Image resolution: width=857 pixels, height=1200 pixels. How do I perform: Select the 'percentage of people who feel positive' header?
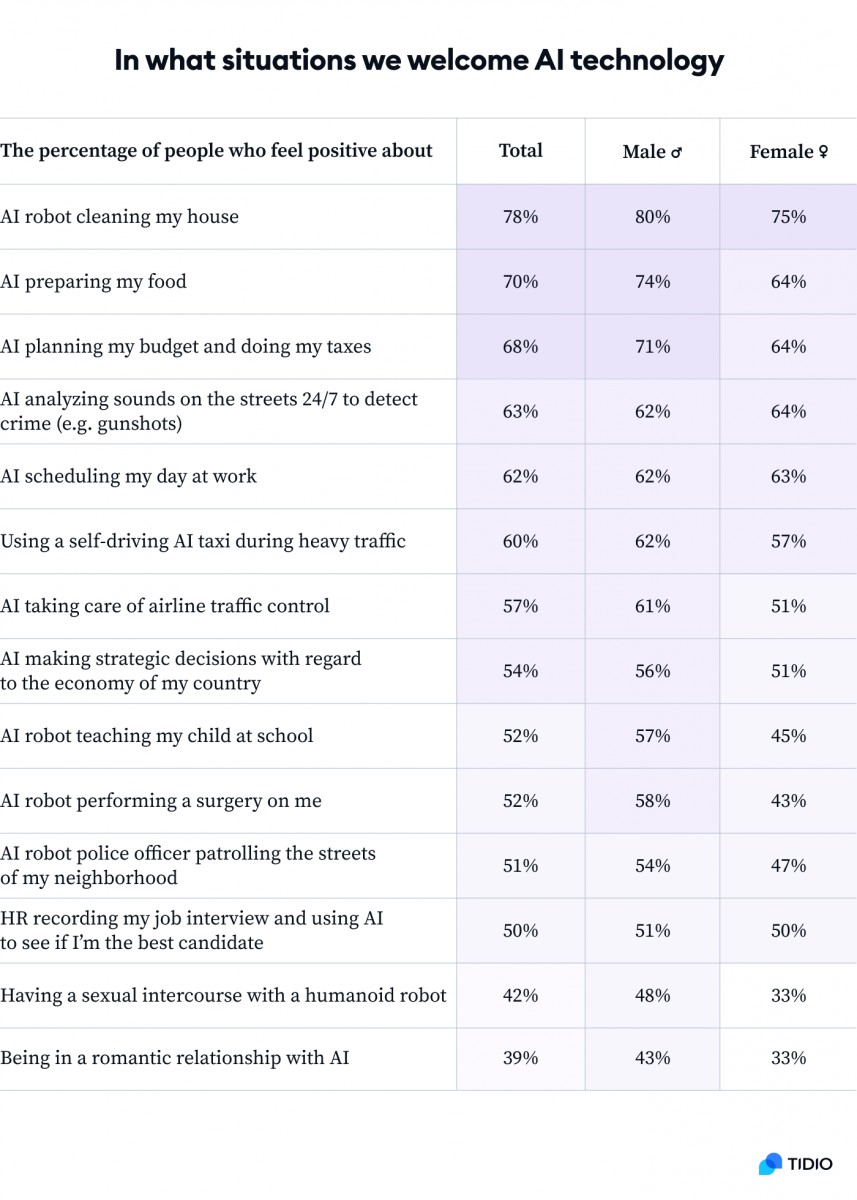point(216,151)
